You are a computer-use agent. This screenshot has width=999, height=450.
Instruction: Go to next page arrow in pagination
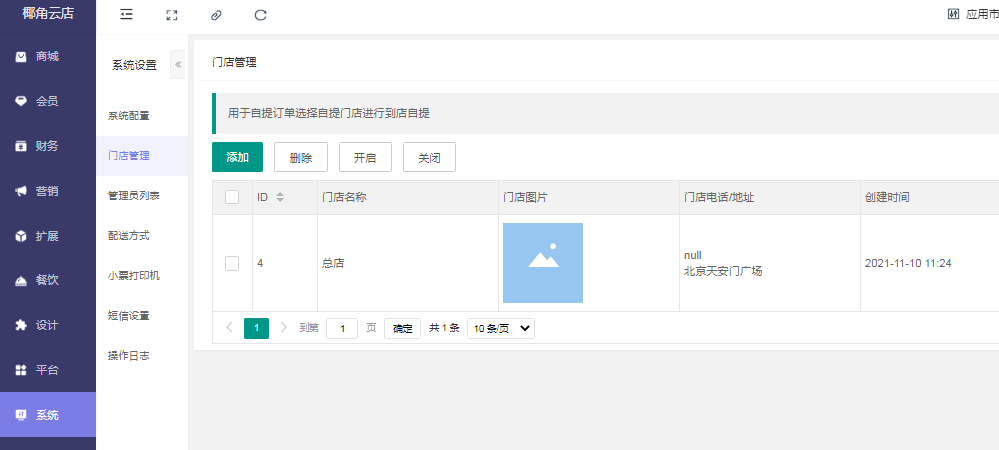[284, 327]
